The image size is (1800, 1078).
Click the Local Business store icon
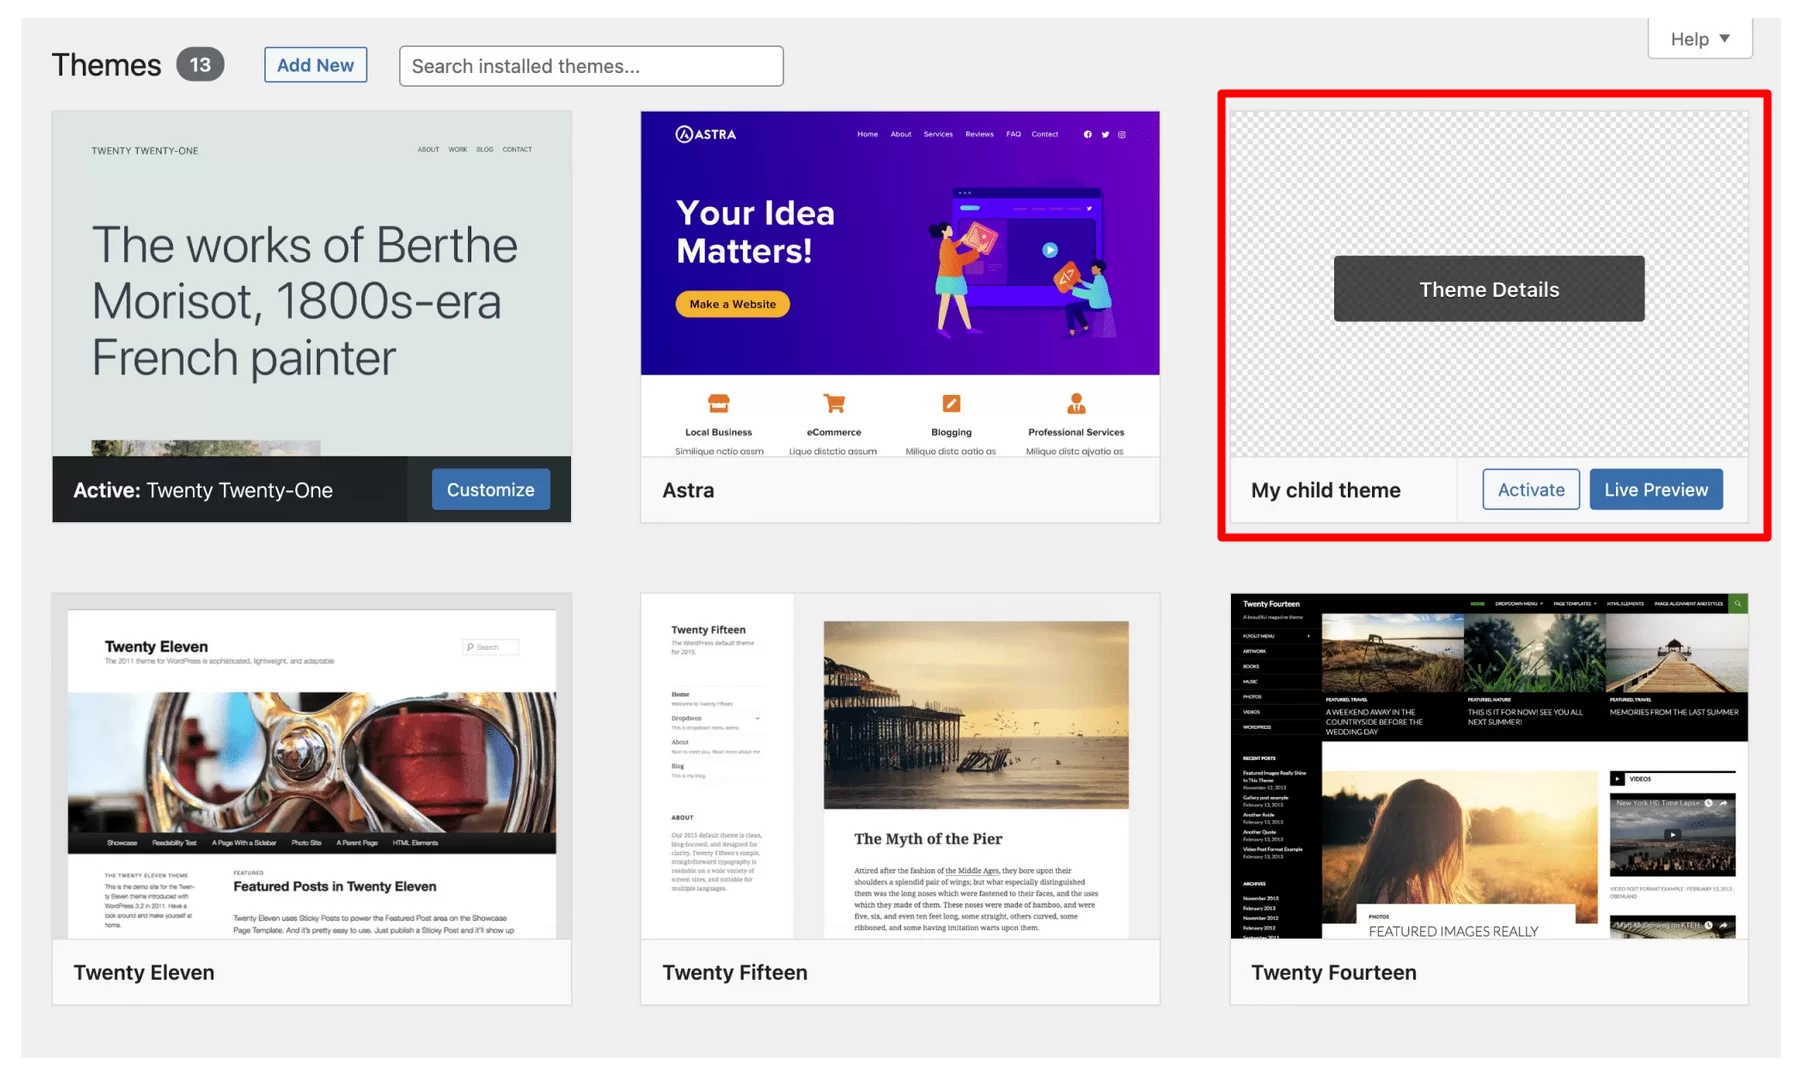coord(718,403)
